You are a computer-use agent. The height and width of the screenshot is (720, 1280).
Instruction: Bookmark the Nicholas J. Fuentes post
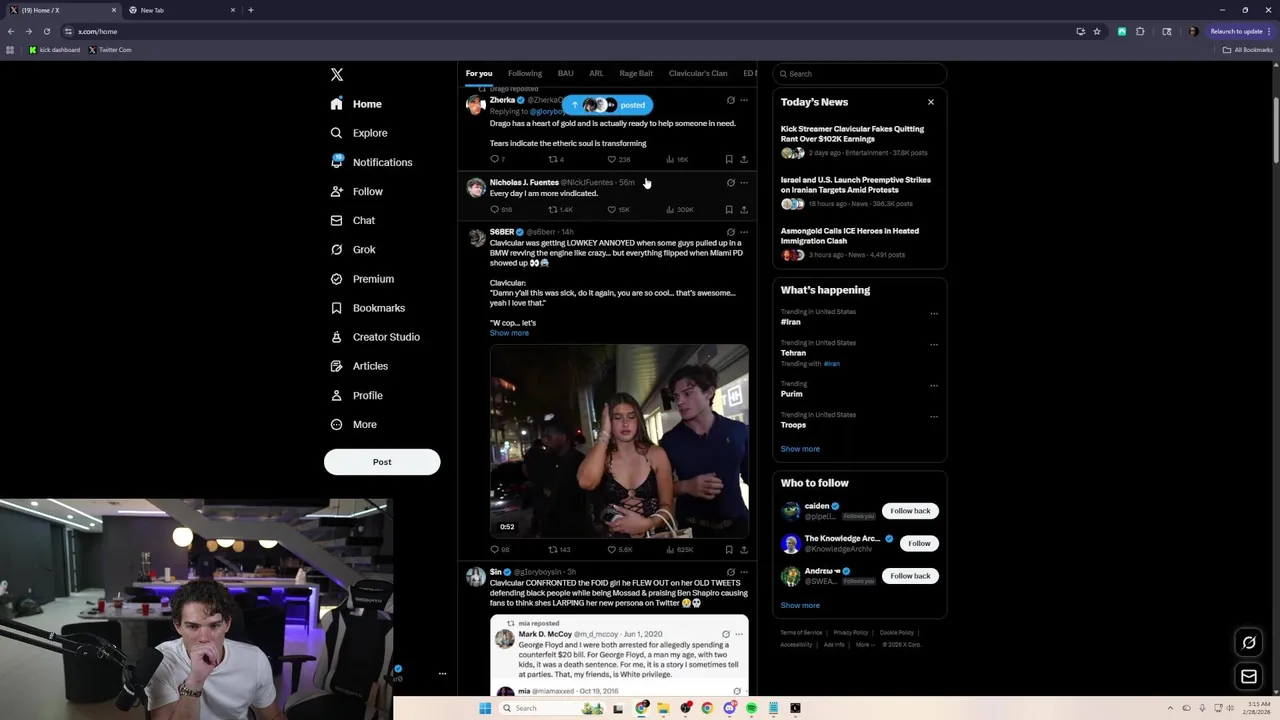pyautogui.click(x=729, y=209)
